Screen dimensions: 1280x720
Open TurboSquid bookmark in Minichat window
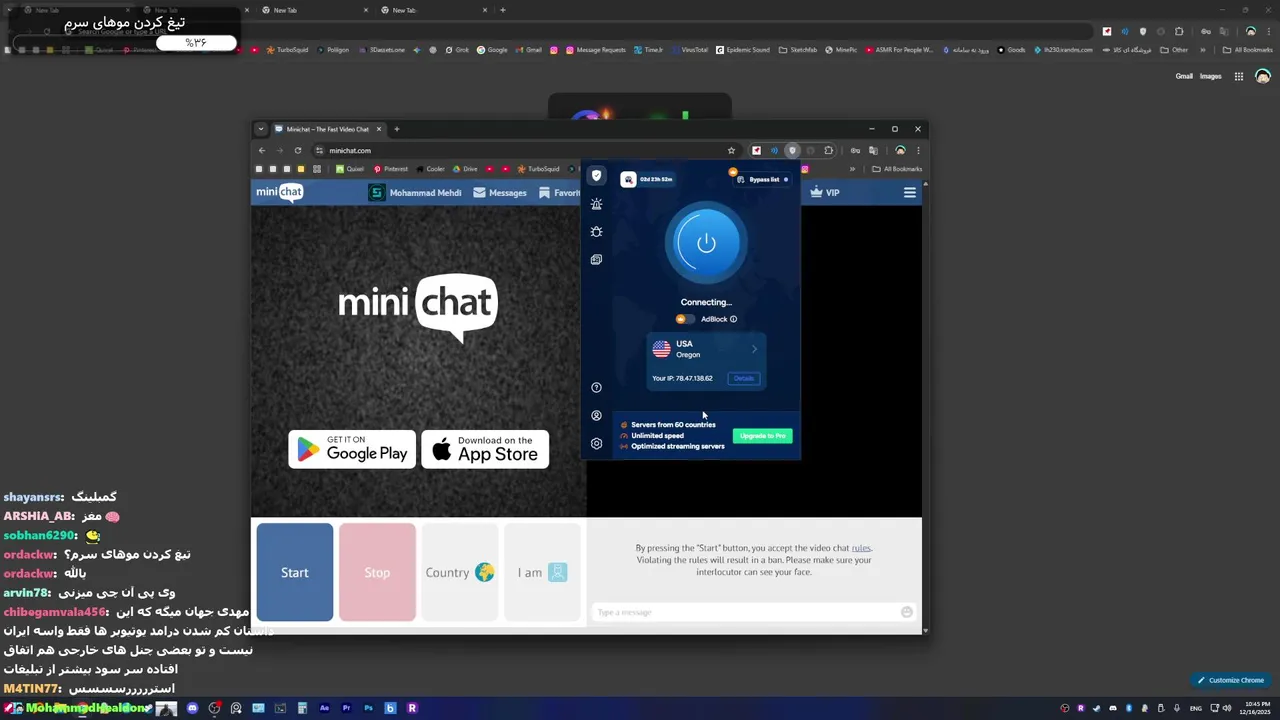(538, 169)
